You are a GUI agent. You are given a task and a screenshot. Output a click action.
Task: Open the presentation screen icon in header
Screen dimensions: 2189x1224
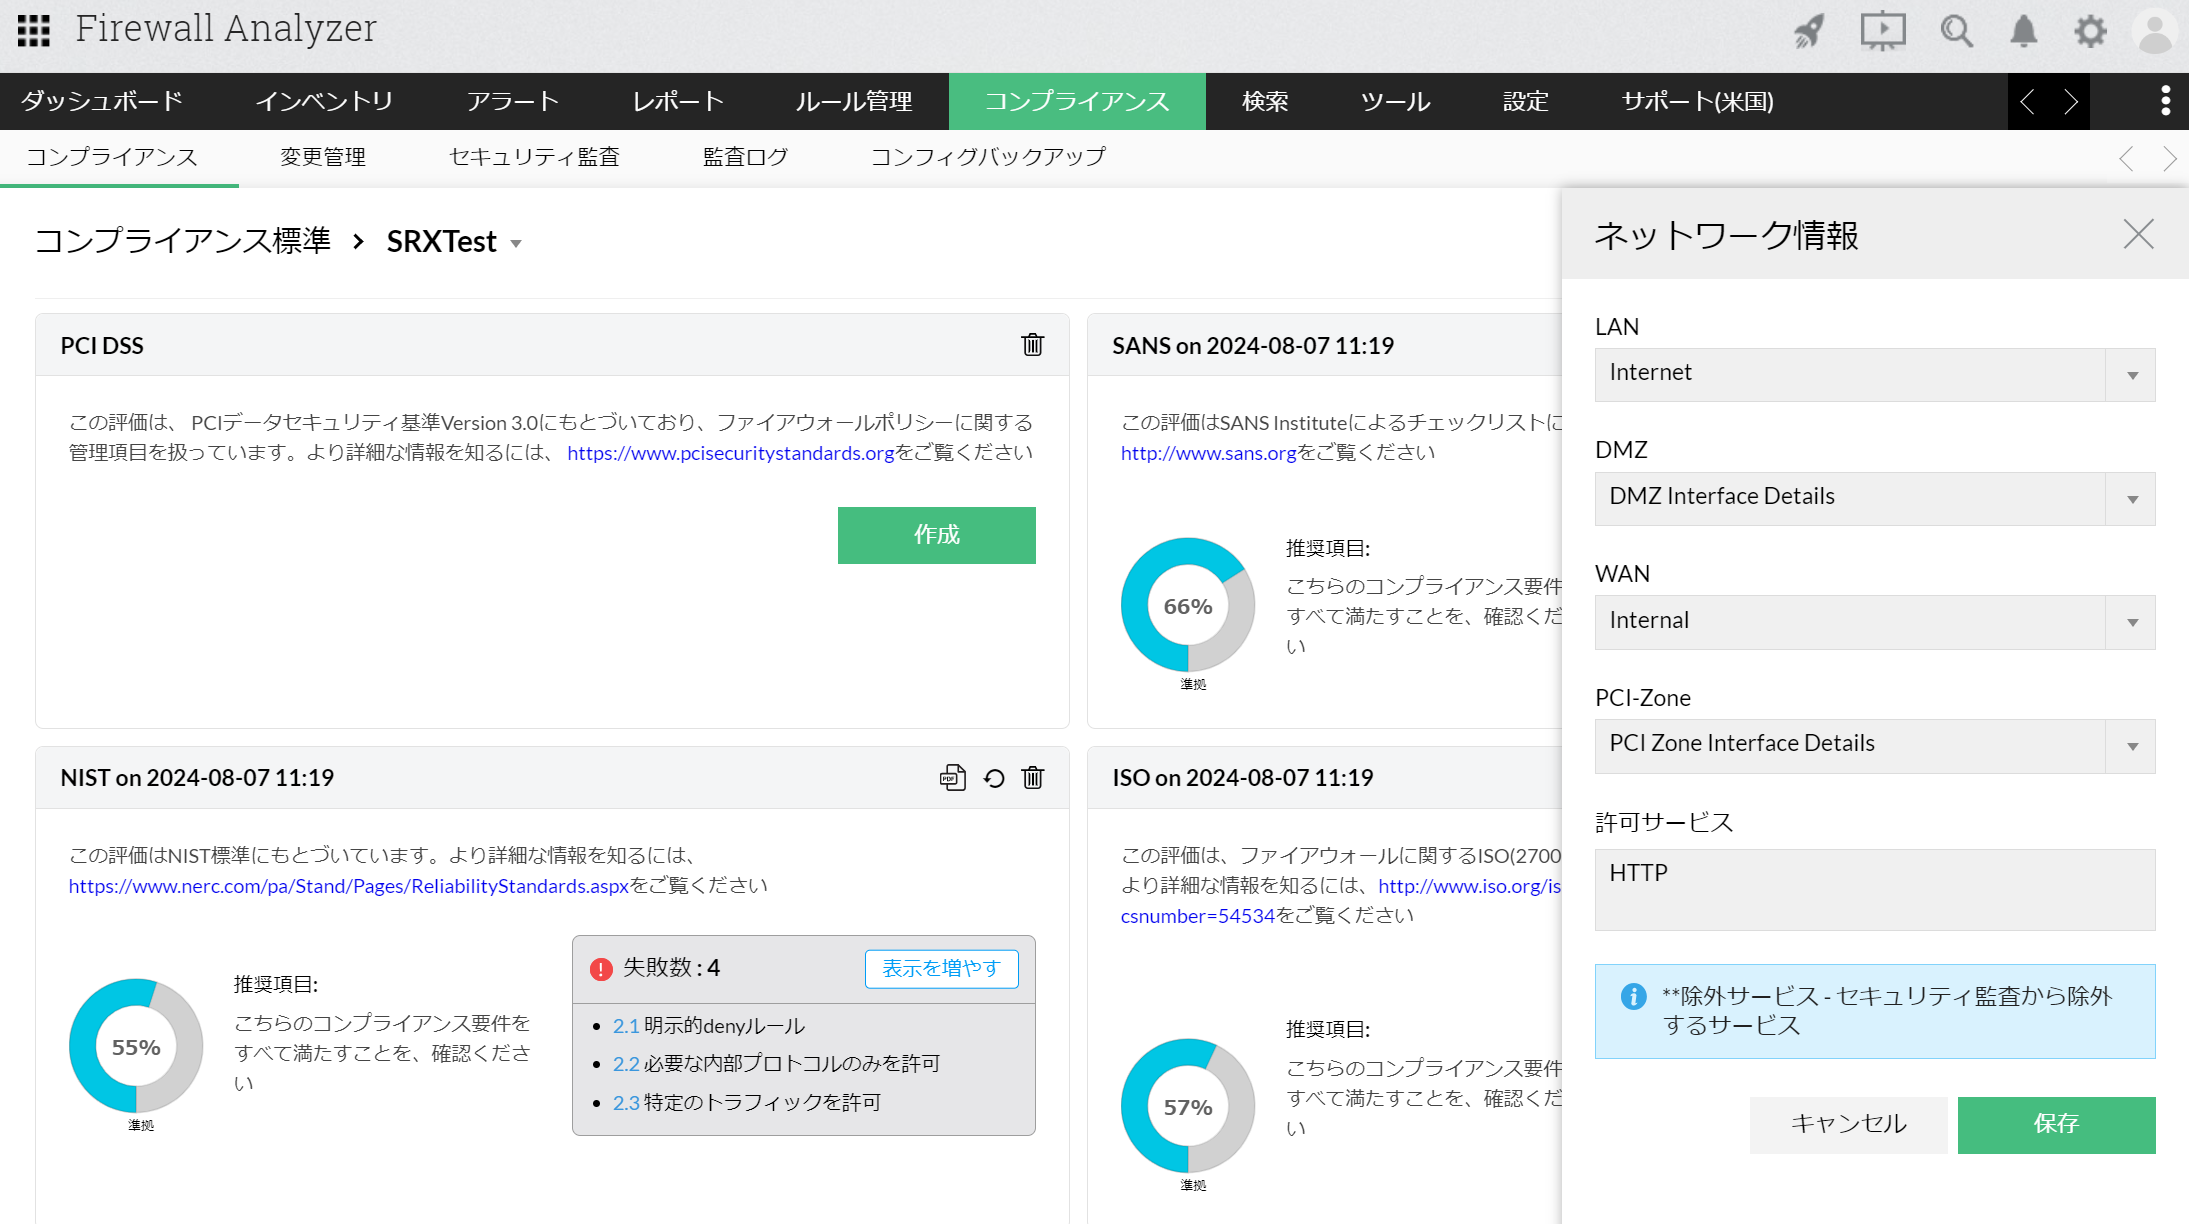(x=1882, y=32)
